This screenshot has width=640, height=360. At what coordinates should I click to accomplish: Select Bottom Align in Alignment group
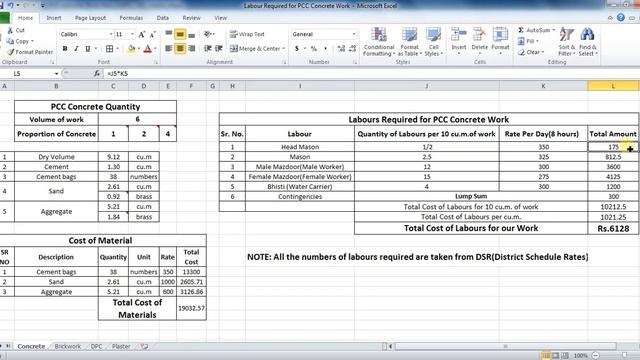tap(191, 34)
